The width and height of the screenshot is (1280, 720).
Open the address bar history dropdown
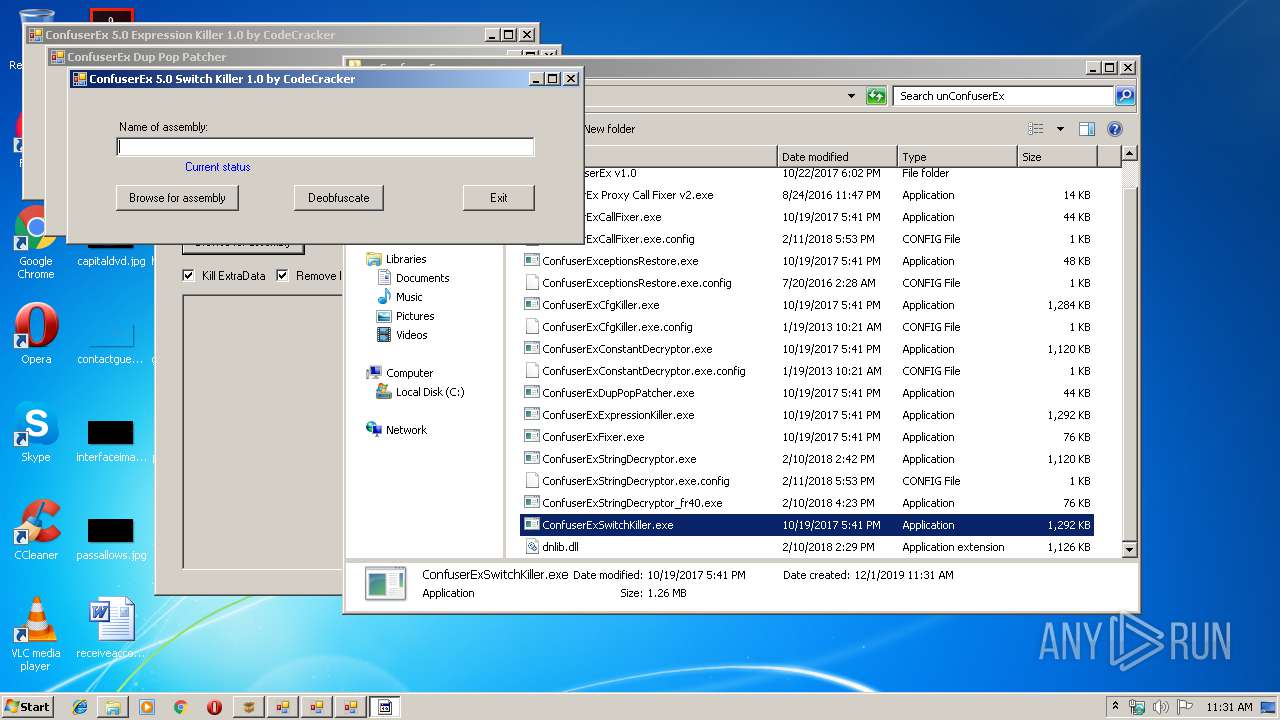point(851,96)
